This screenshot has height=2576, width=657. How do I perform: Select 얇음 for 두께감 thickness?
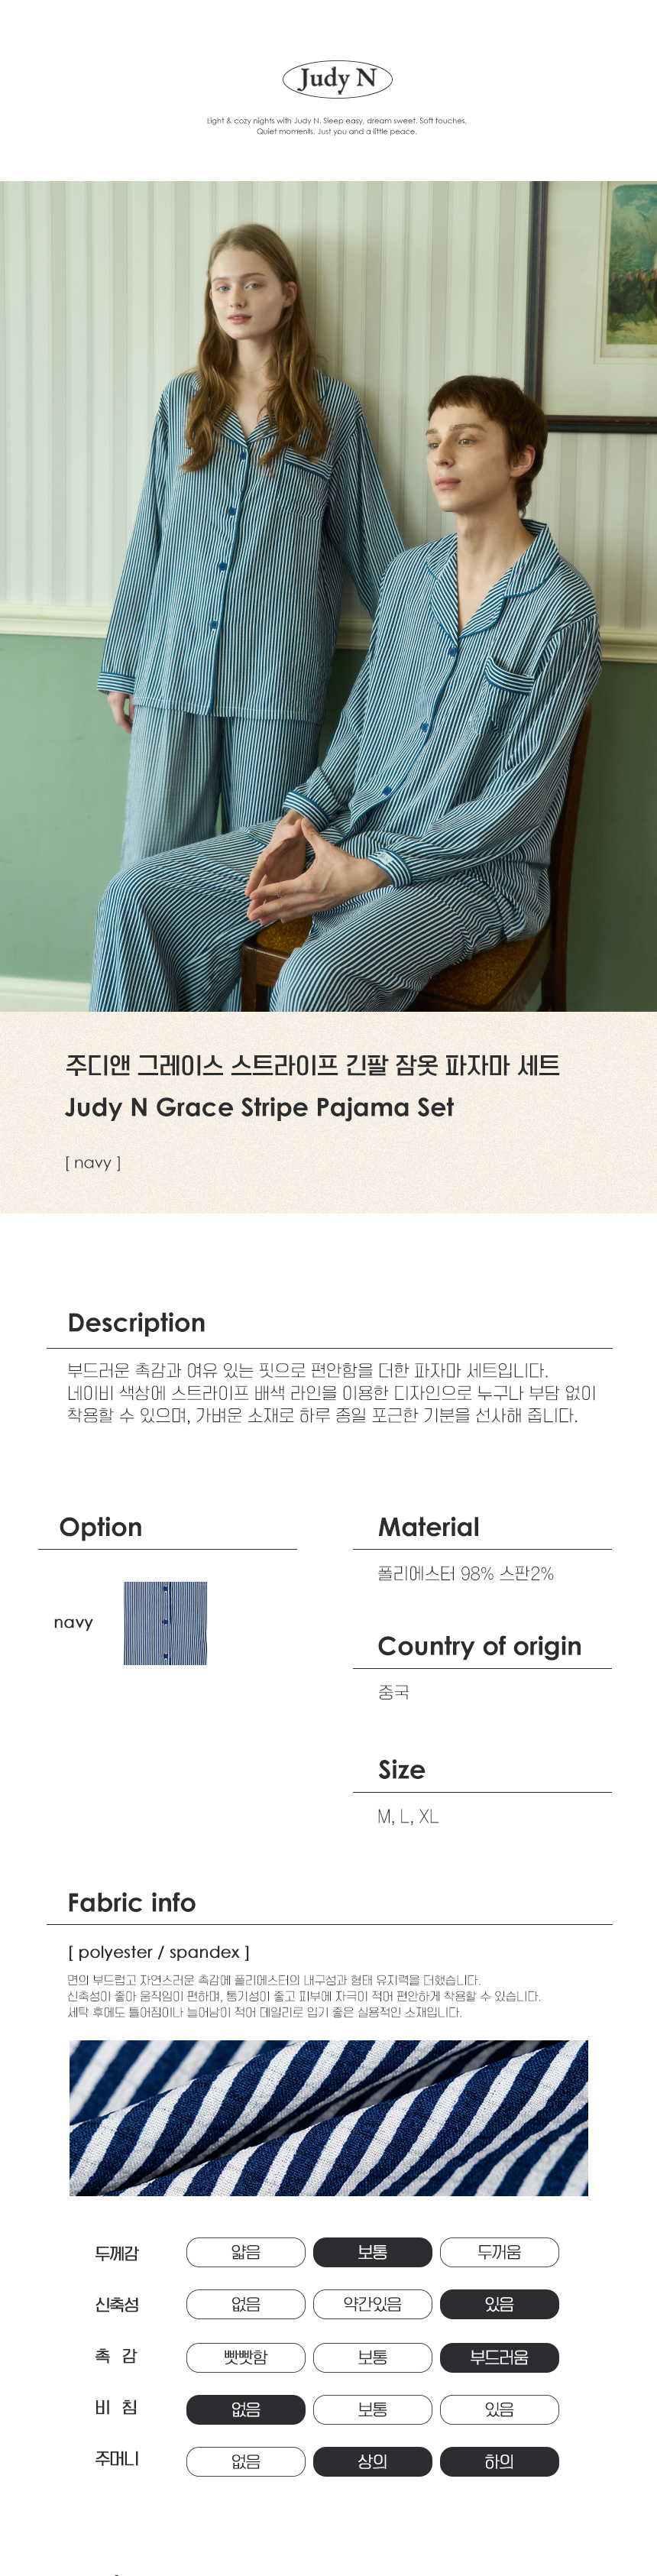[245, 2252]
